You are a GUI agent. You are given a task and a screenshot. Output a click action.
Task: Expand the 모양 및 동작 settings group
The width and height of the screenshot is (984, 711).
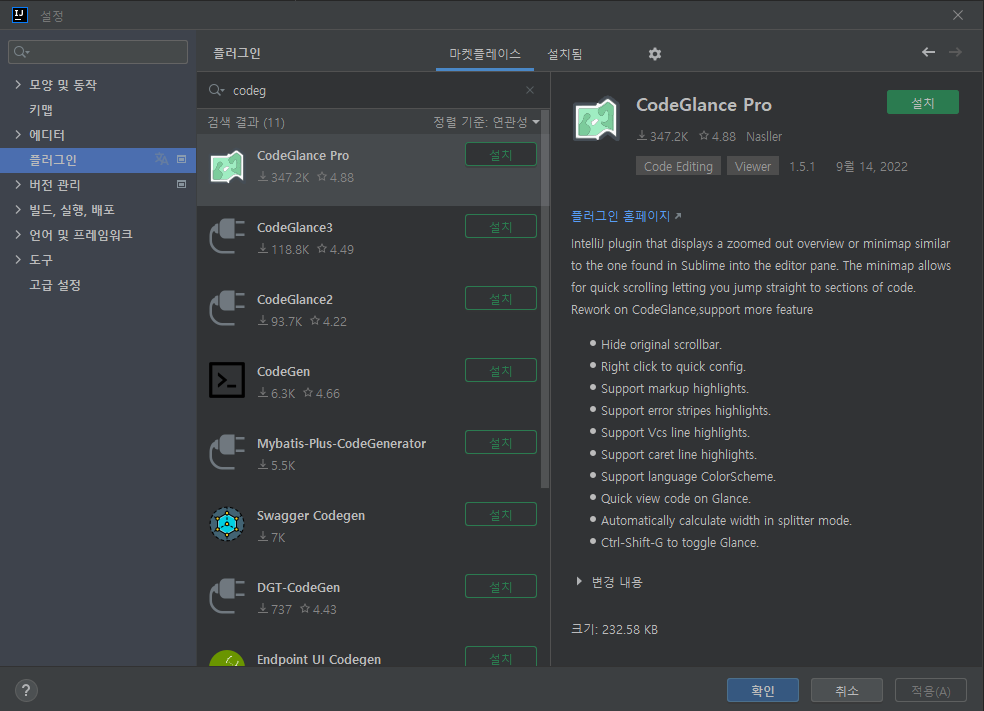18,84
